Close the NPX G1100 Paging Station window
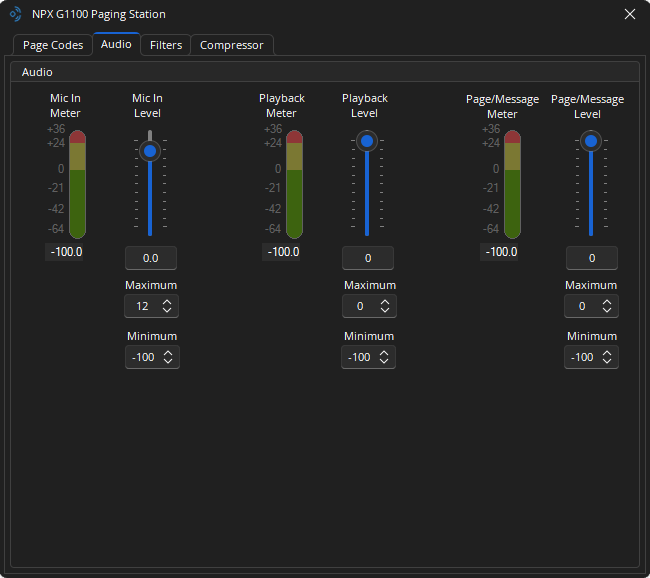The width and height of the screenshot is (650, 578). 629,14
